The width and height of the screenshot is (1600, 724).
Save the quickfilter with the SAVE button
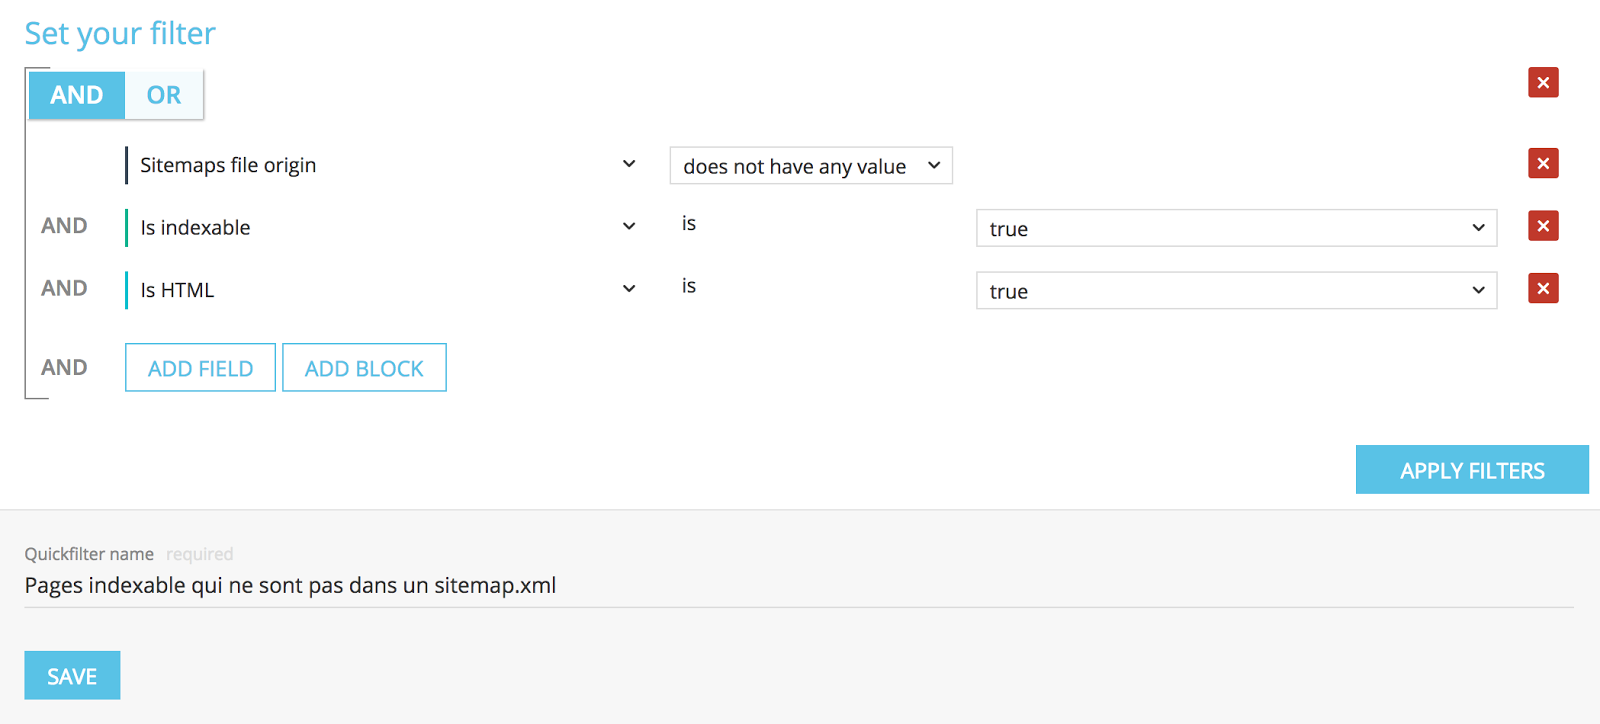pos(72,676)
